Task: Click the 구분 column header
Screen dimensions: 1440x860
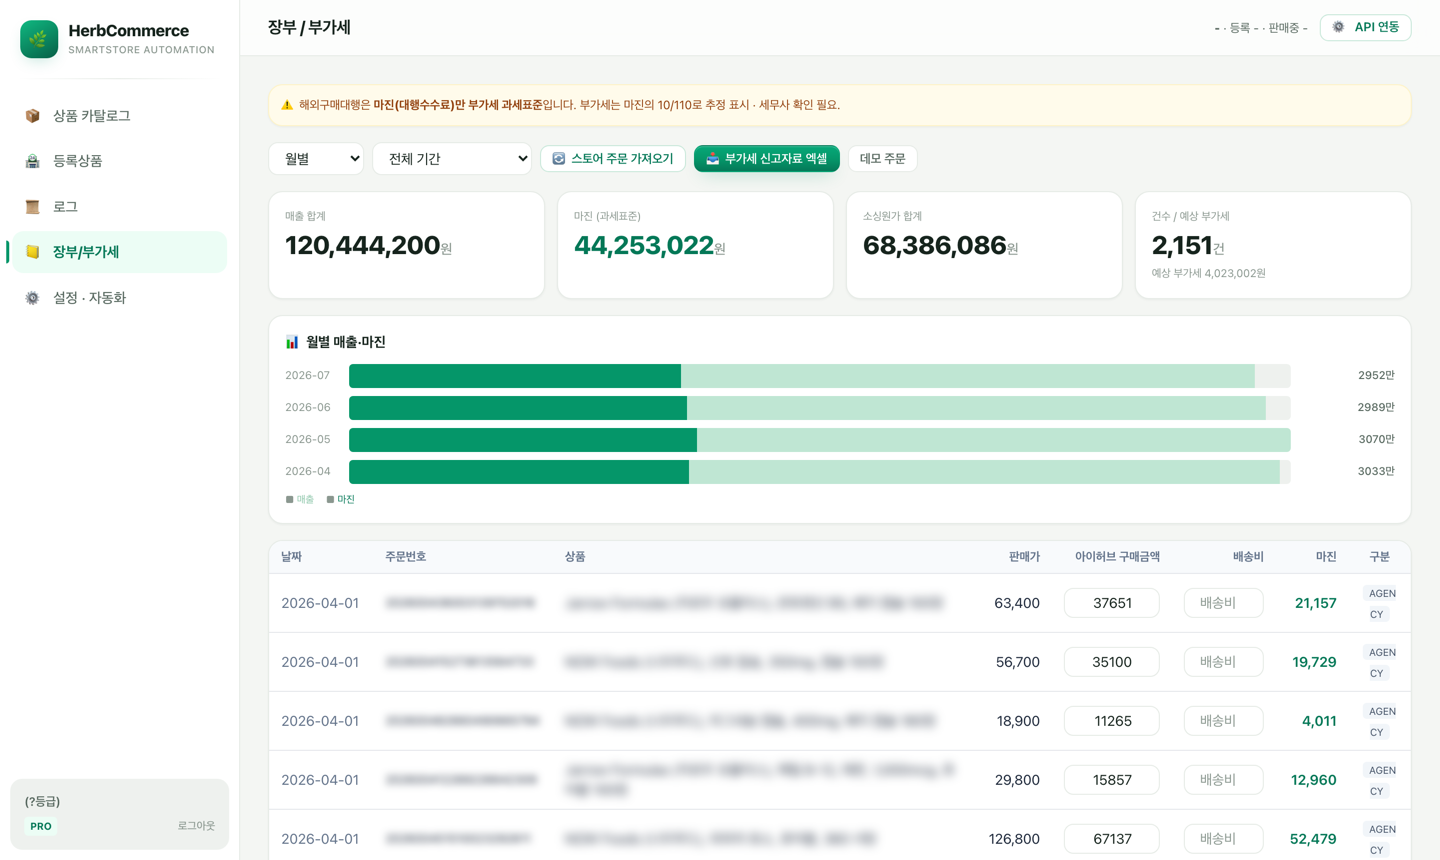Action: coord(1379,557)
